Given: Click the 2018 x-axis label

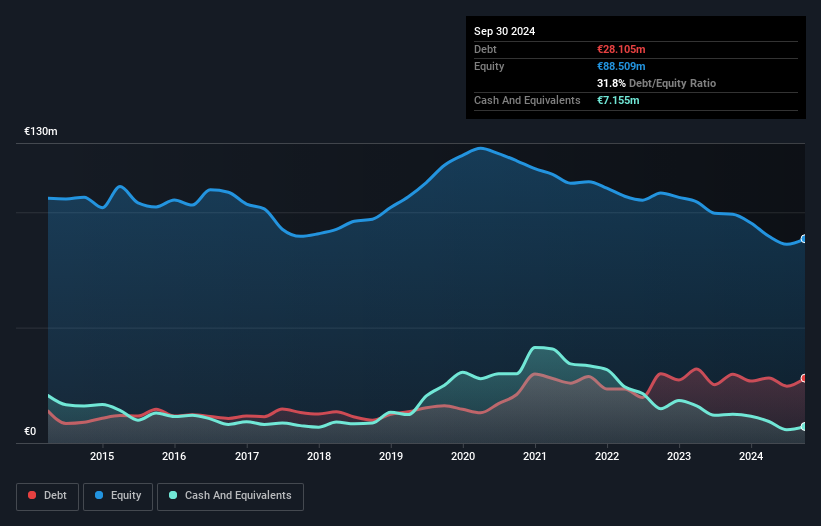Looking at the screenshot, I should (319, 456).
